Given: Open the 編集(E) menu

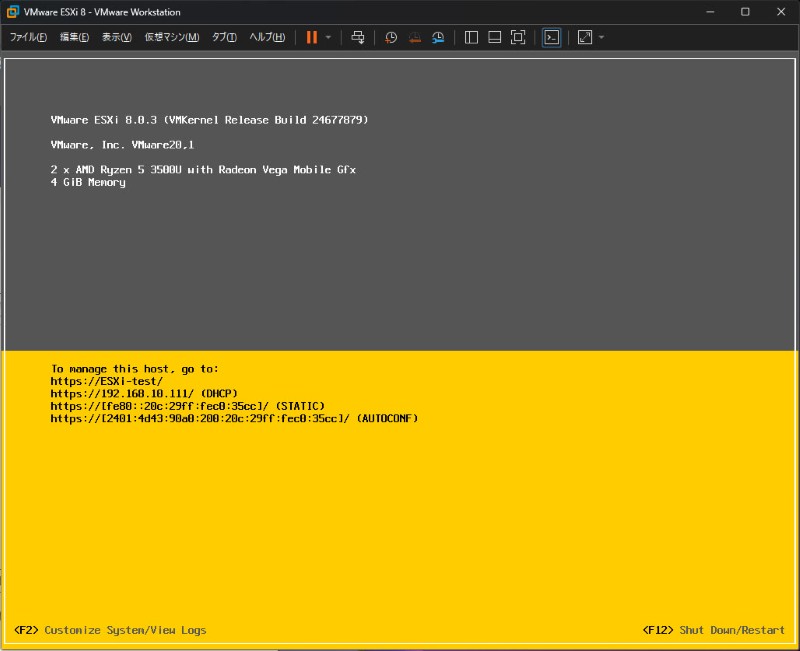Looking at the screenshot, I should [74, 37].
